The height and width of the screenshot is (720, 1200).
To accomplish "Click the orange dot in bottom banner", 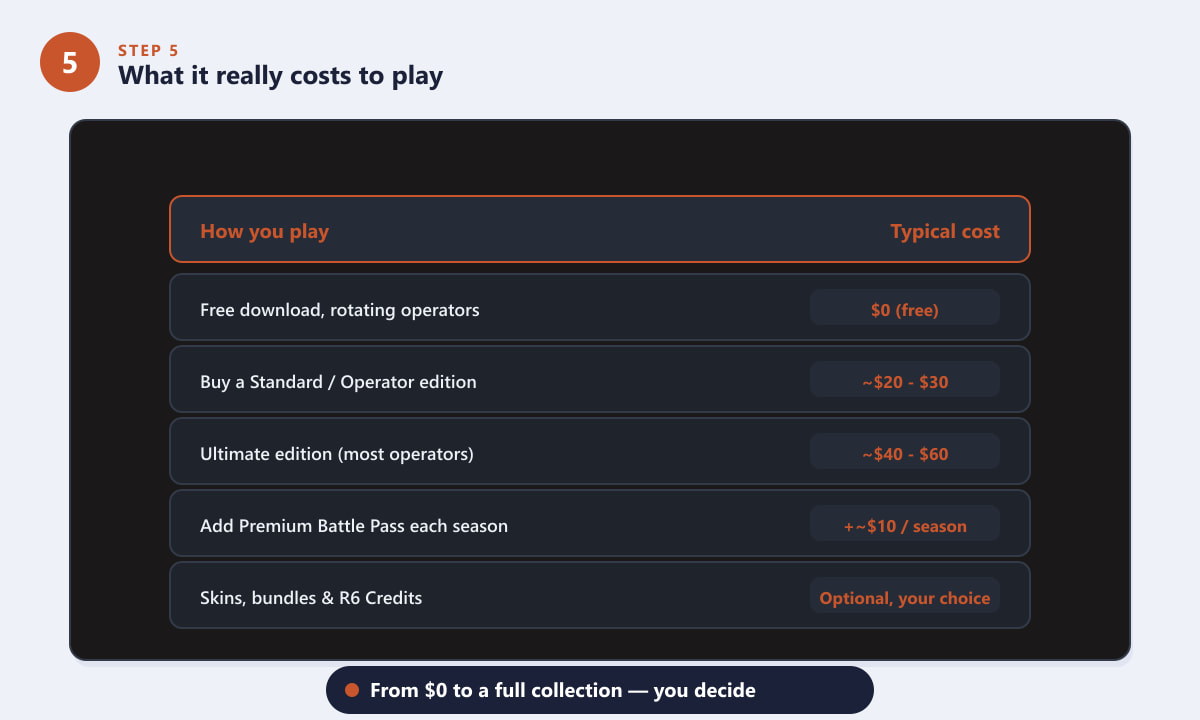I will [x=351, y=690].
